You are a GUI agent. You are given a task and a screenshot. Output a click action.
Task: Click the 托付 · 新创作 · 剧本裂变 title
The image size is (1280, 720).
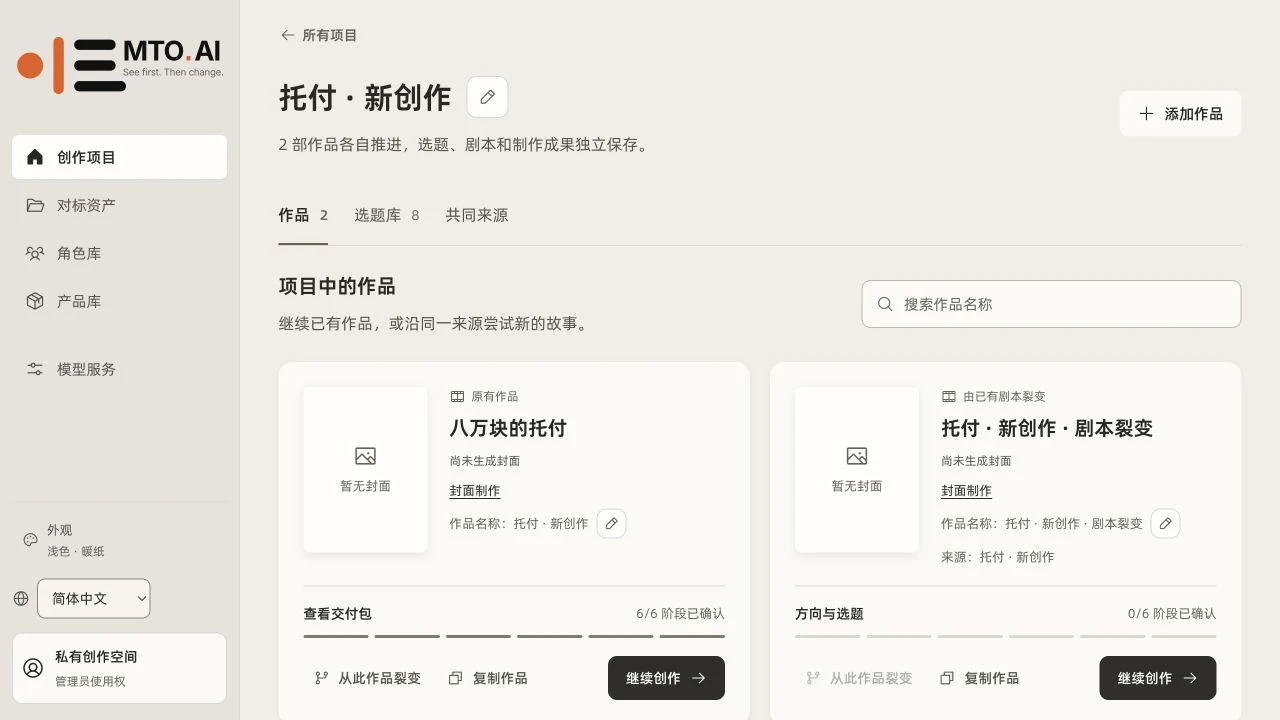pyautogui.click(x=1047, y=428)
